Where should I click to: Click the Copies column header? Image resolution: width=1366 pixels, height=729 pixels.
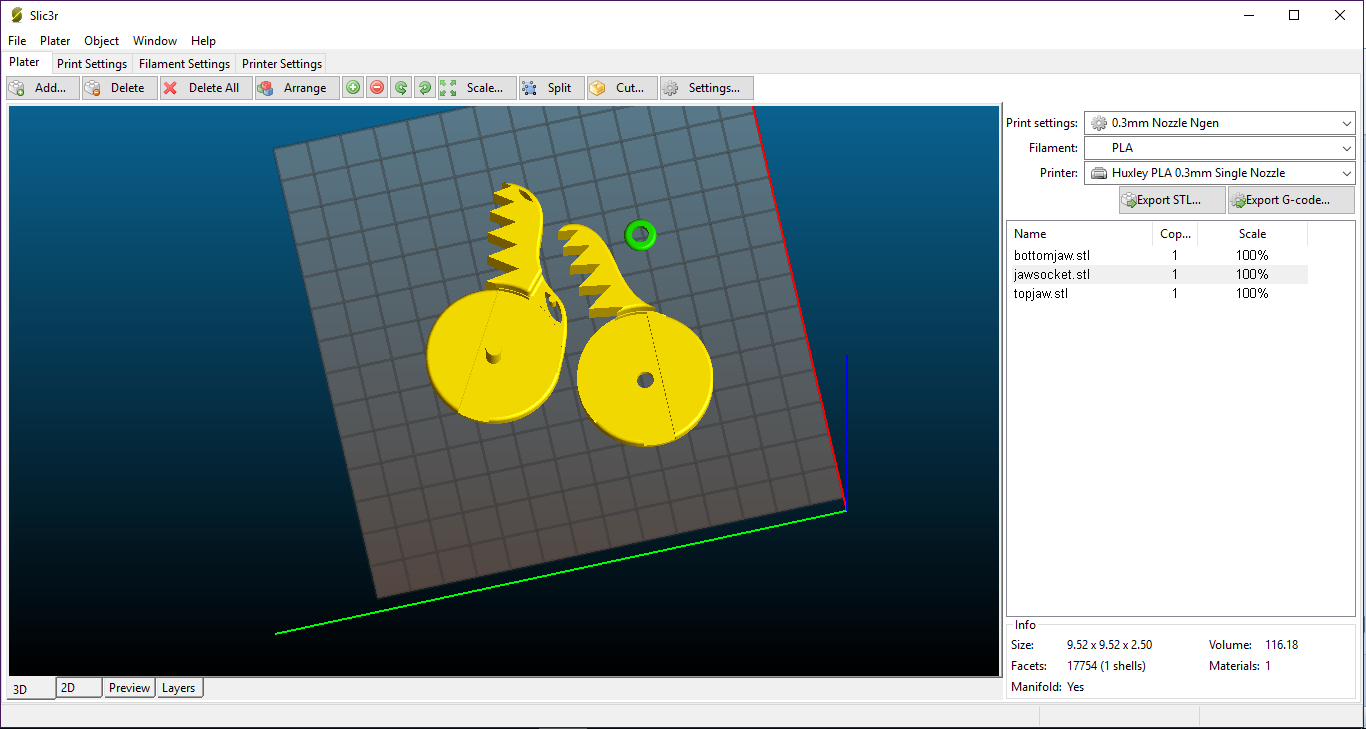(x=1175, y=234)
